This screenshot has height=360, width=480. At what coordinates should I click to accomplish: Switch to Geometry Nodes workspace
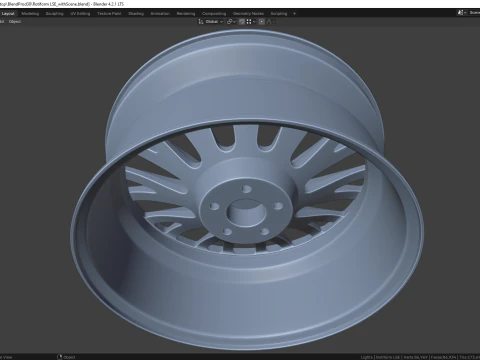(248, 14)
